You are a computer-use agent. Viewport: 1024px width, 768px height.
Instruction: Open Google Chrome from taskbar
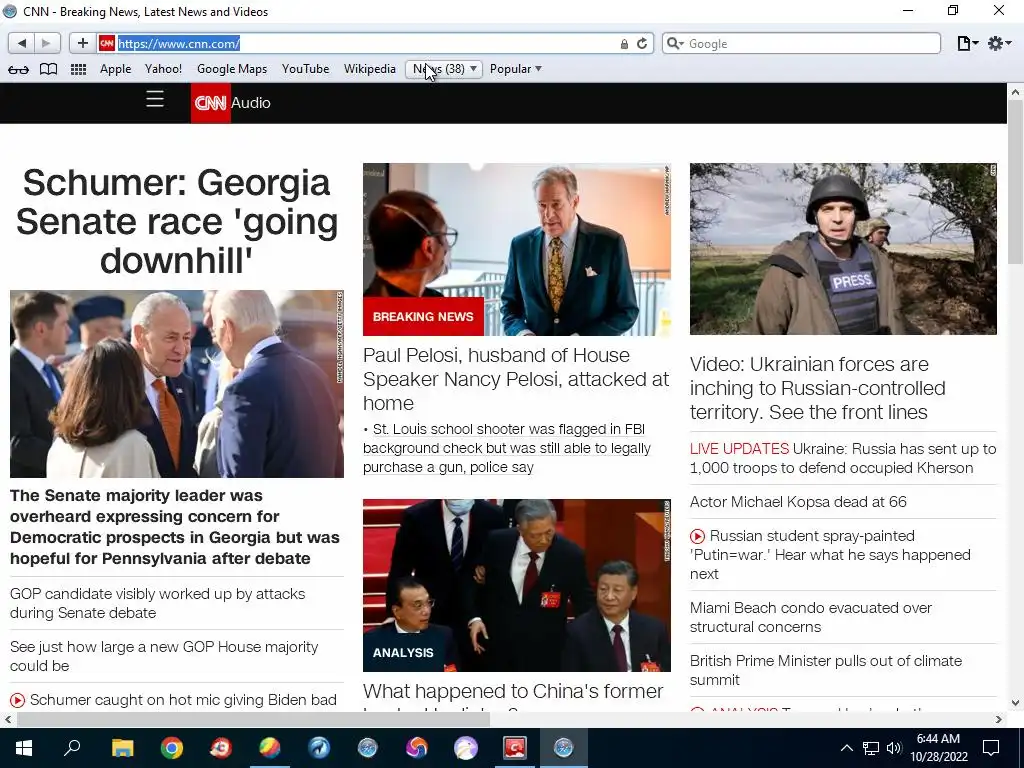(x=172, y=748)
